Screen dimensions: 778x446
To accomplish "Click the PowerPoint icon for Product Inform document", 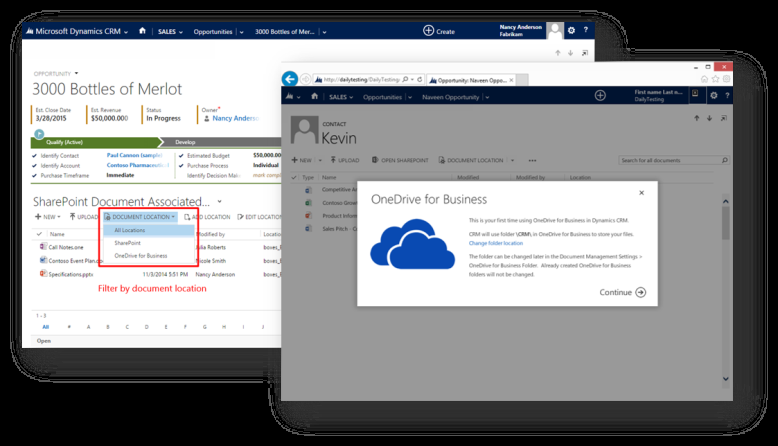I will click(x=308, y=216).
